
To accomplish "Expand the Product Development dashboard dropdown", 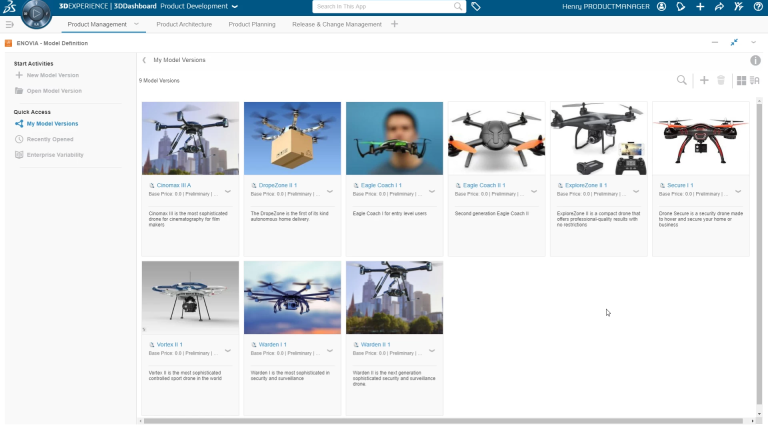I will pos(235,6).
